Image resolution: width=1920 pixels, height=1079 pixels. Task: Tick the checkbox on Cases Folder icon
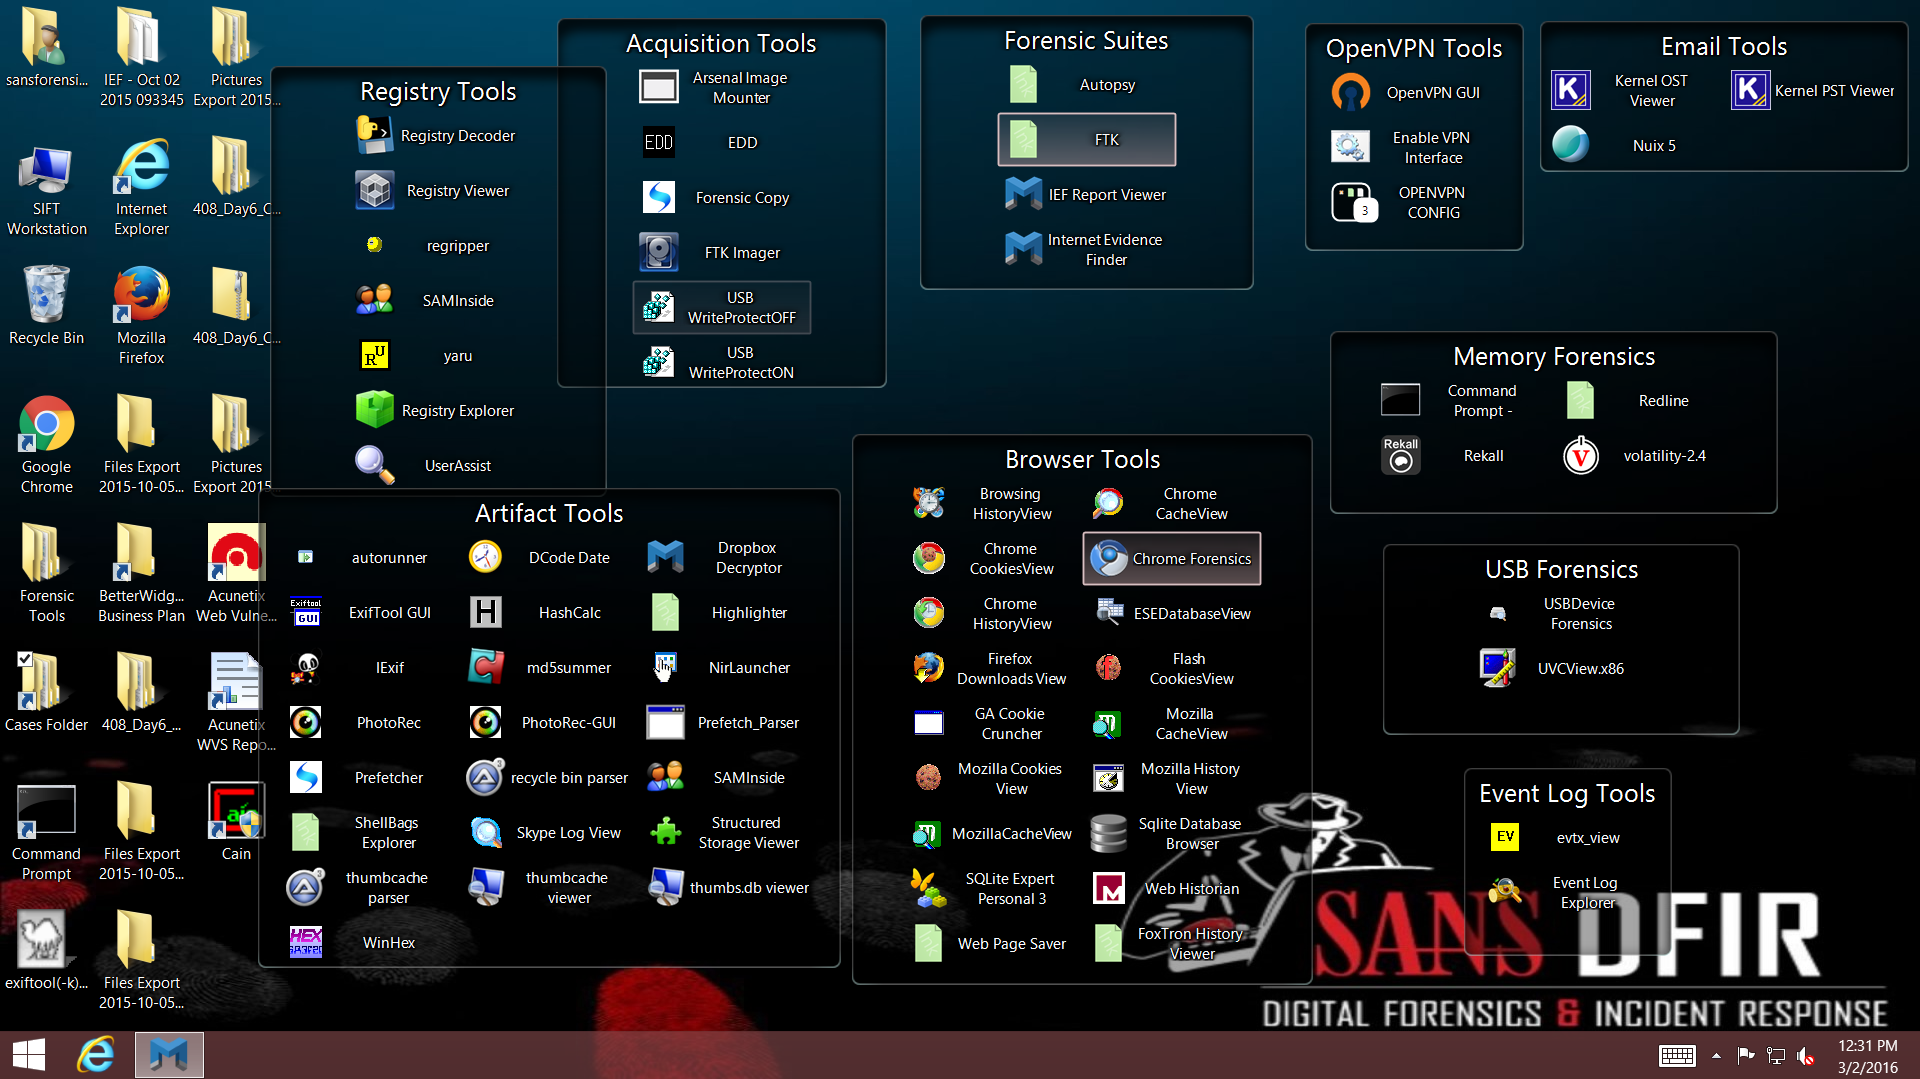point(25,659)
